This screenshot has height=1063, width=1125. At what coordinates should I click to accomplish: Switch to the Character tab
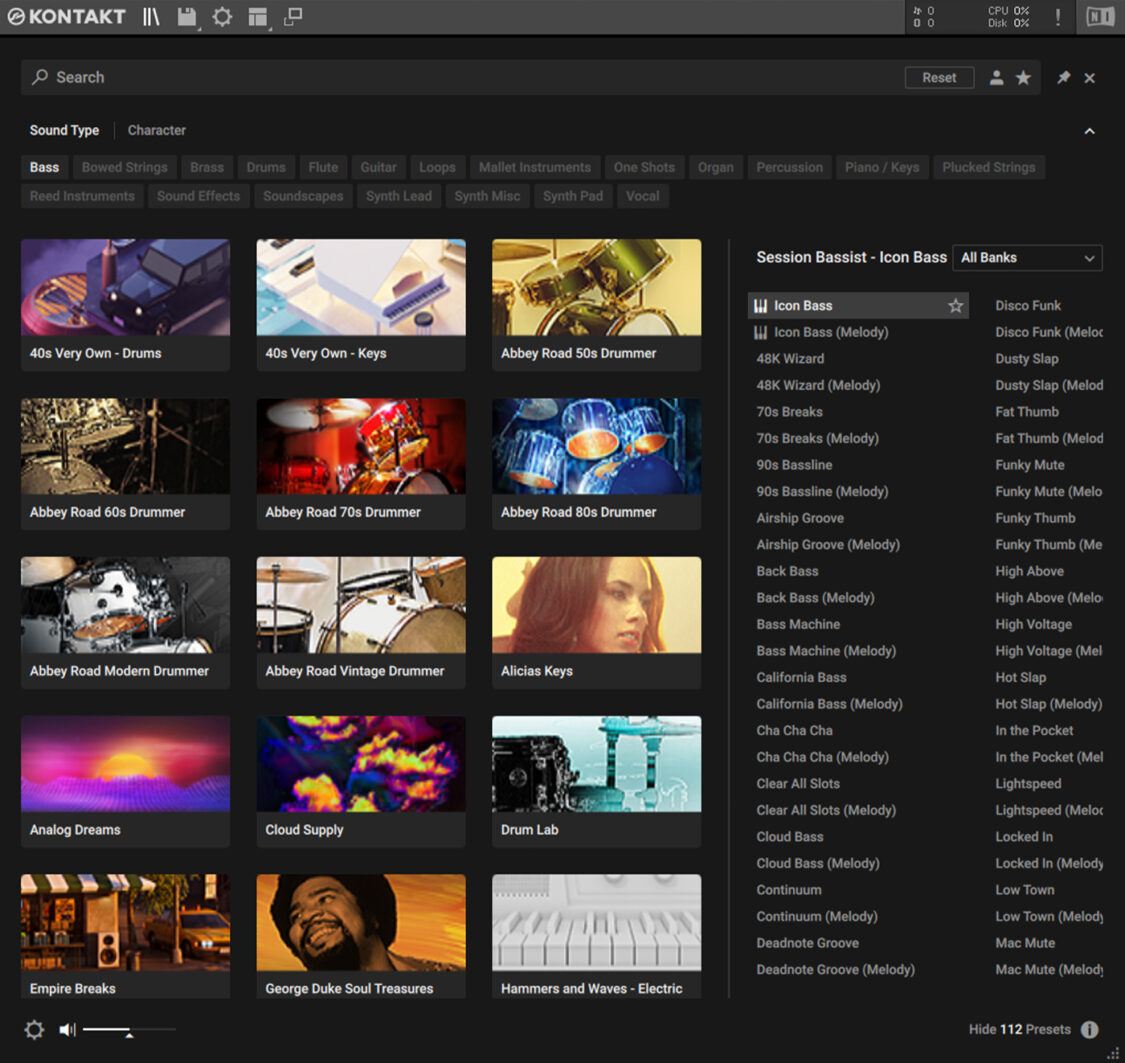point(157,131)
